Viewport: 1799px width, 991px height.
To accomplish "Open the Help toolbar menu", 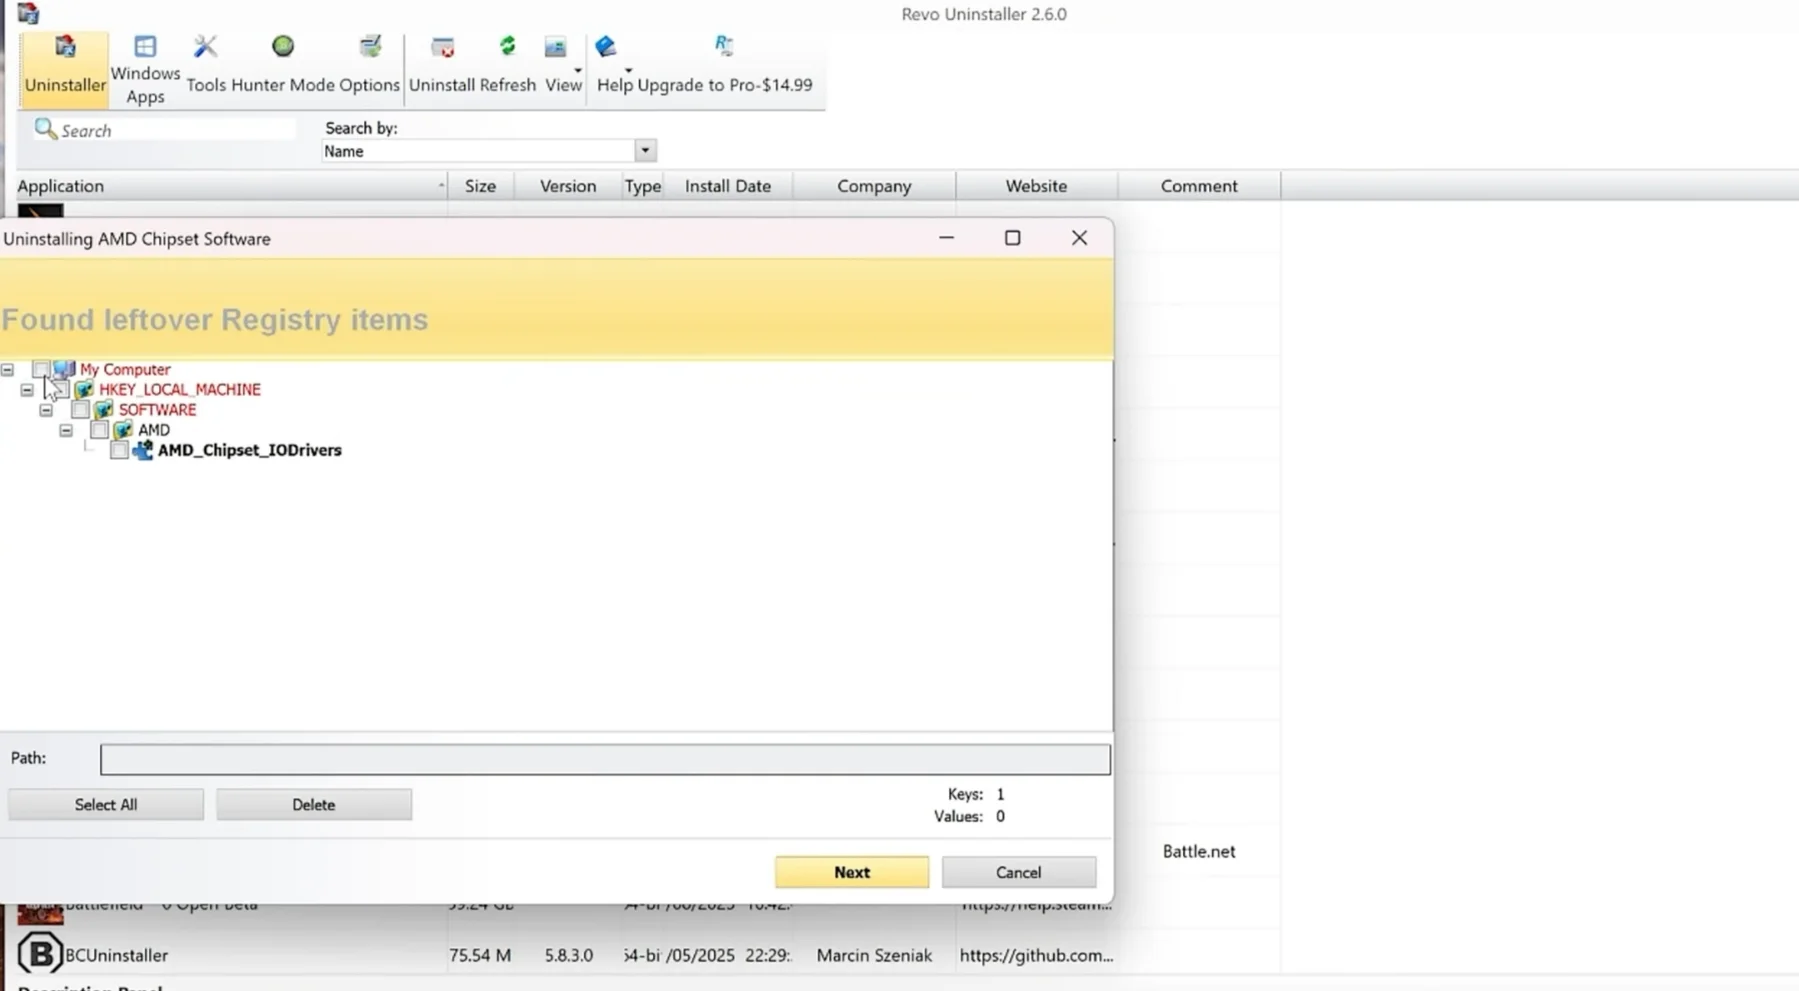I will [x=614, y=66].
